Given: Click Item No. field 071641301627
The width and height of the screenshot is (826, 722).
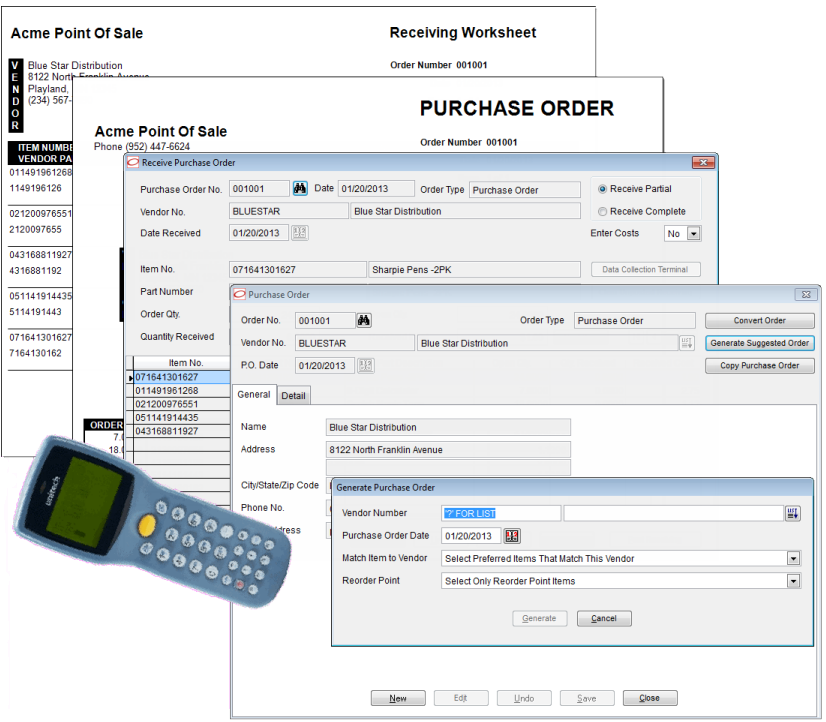Looking at the screenshot, I should [x=297, y=270].
